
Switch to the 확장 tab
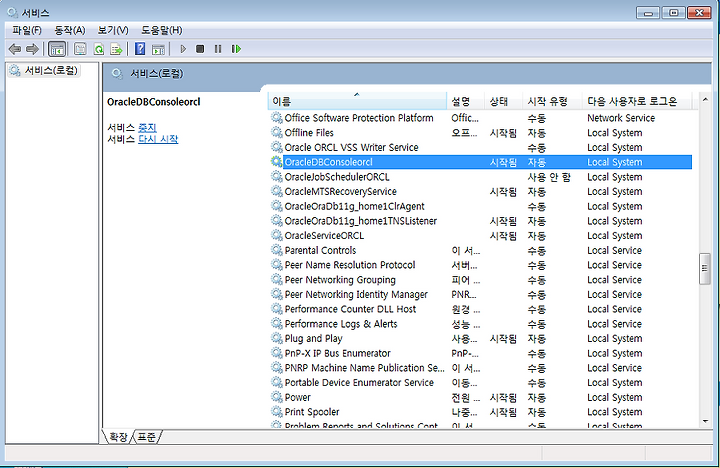118,437
